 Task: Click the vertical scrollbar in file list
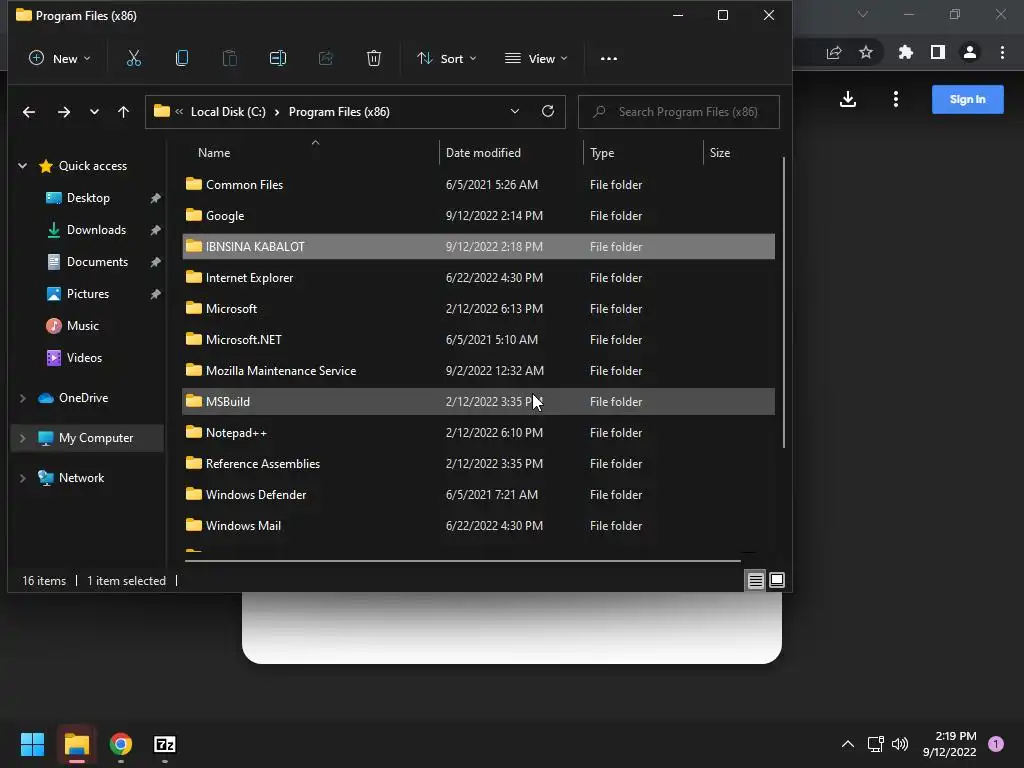click(783, 302)
